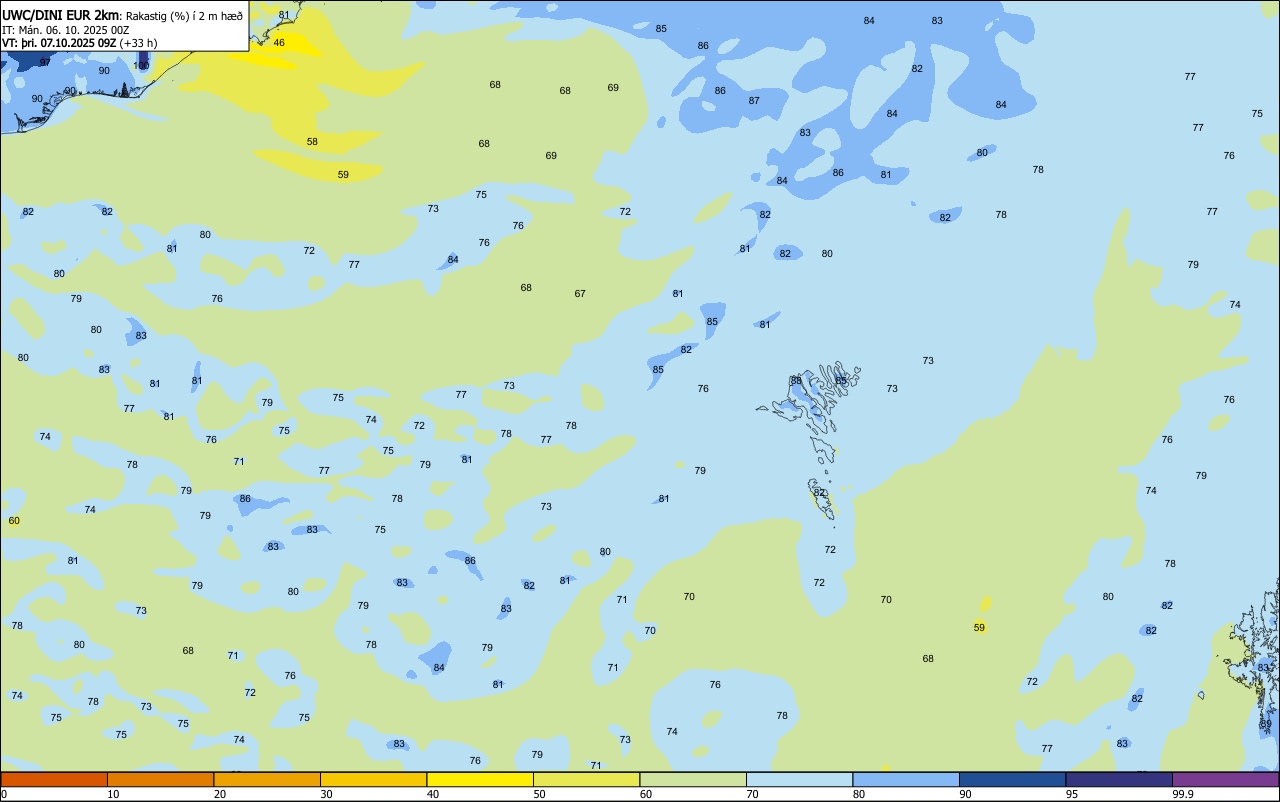Select the 80–90 medium blue legend swatch
Screen dimensions: 1280x802
906,779
